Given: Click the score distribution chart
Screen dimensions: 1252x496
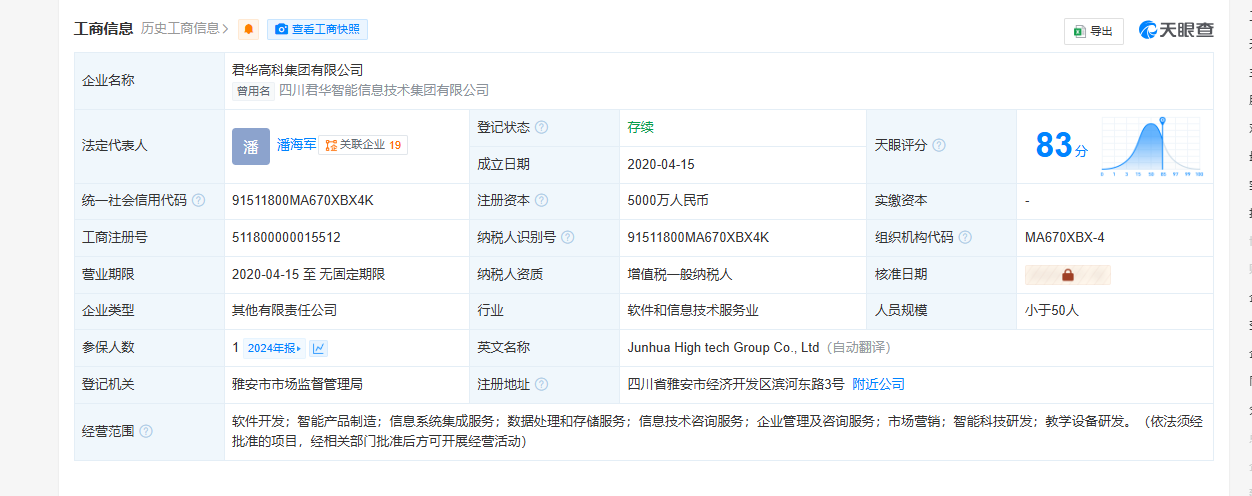Looking at the screenshot, I should click(1152, 146).
